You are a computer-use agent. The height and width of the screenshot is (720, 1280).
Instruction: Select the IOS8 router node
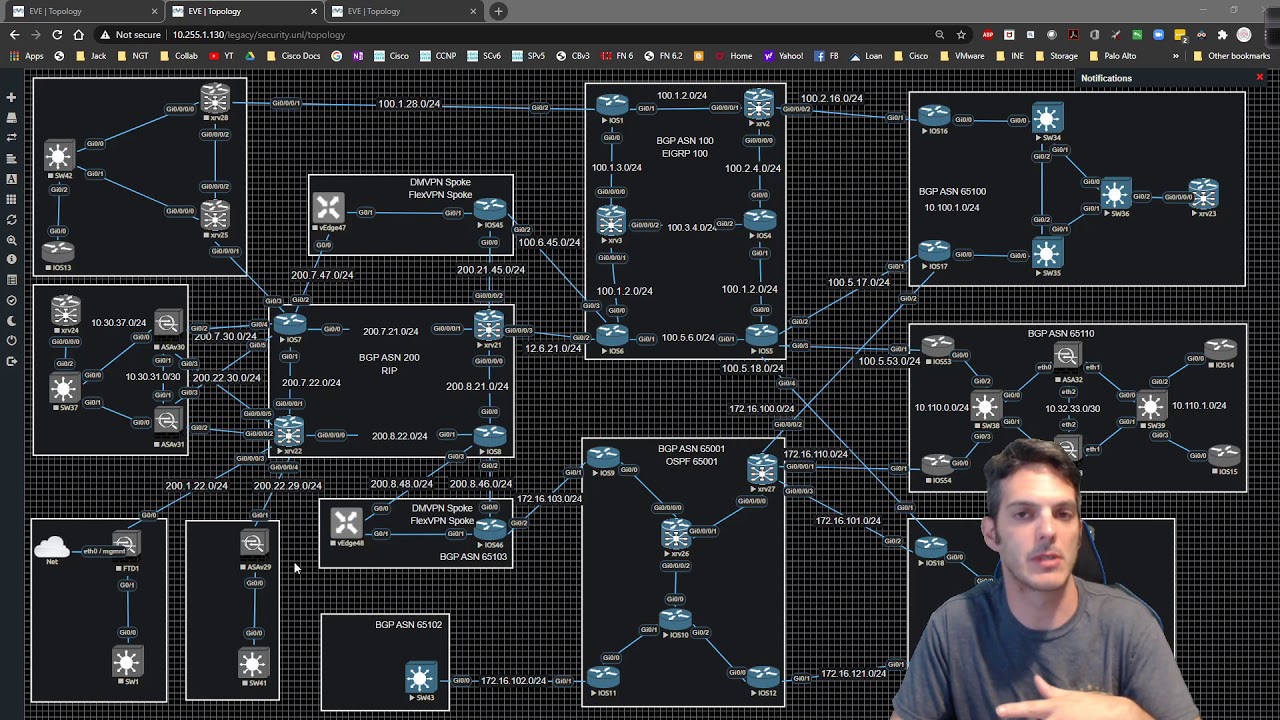[x=490, y=434]
